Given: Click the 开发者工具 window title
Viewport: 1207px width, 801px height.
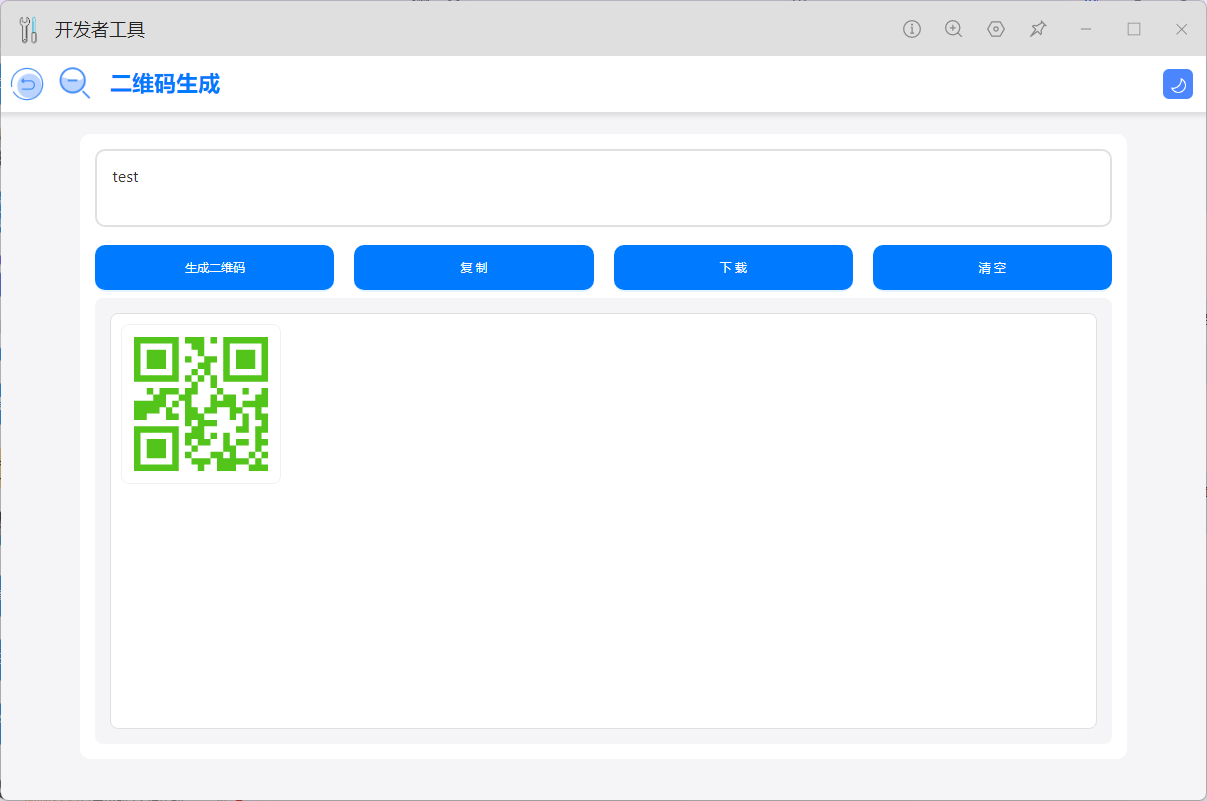Looking at the screenshot, I should [100, 30].
